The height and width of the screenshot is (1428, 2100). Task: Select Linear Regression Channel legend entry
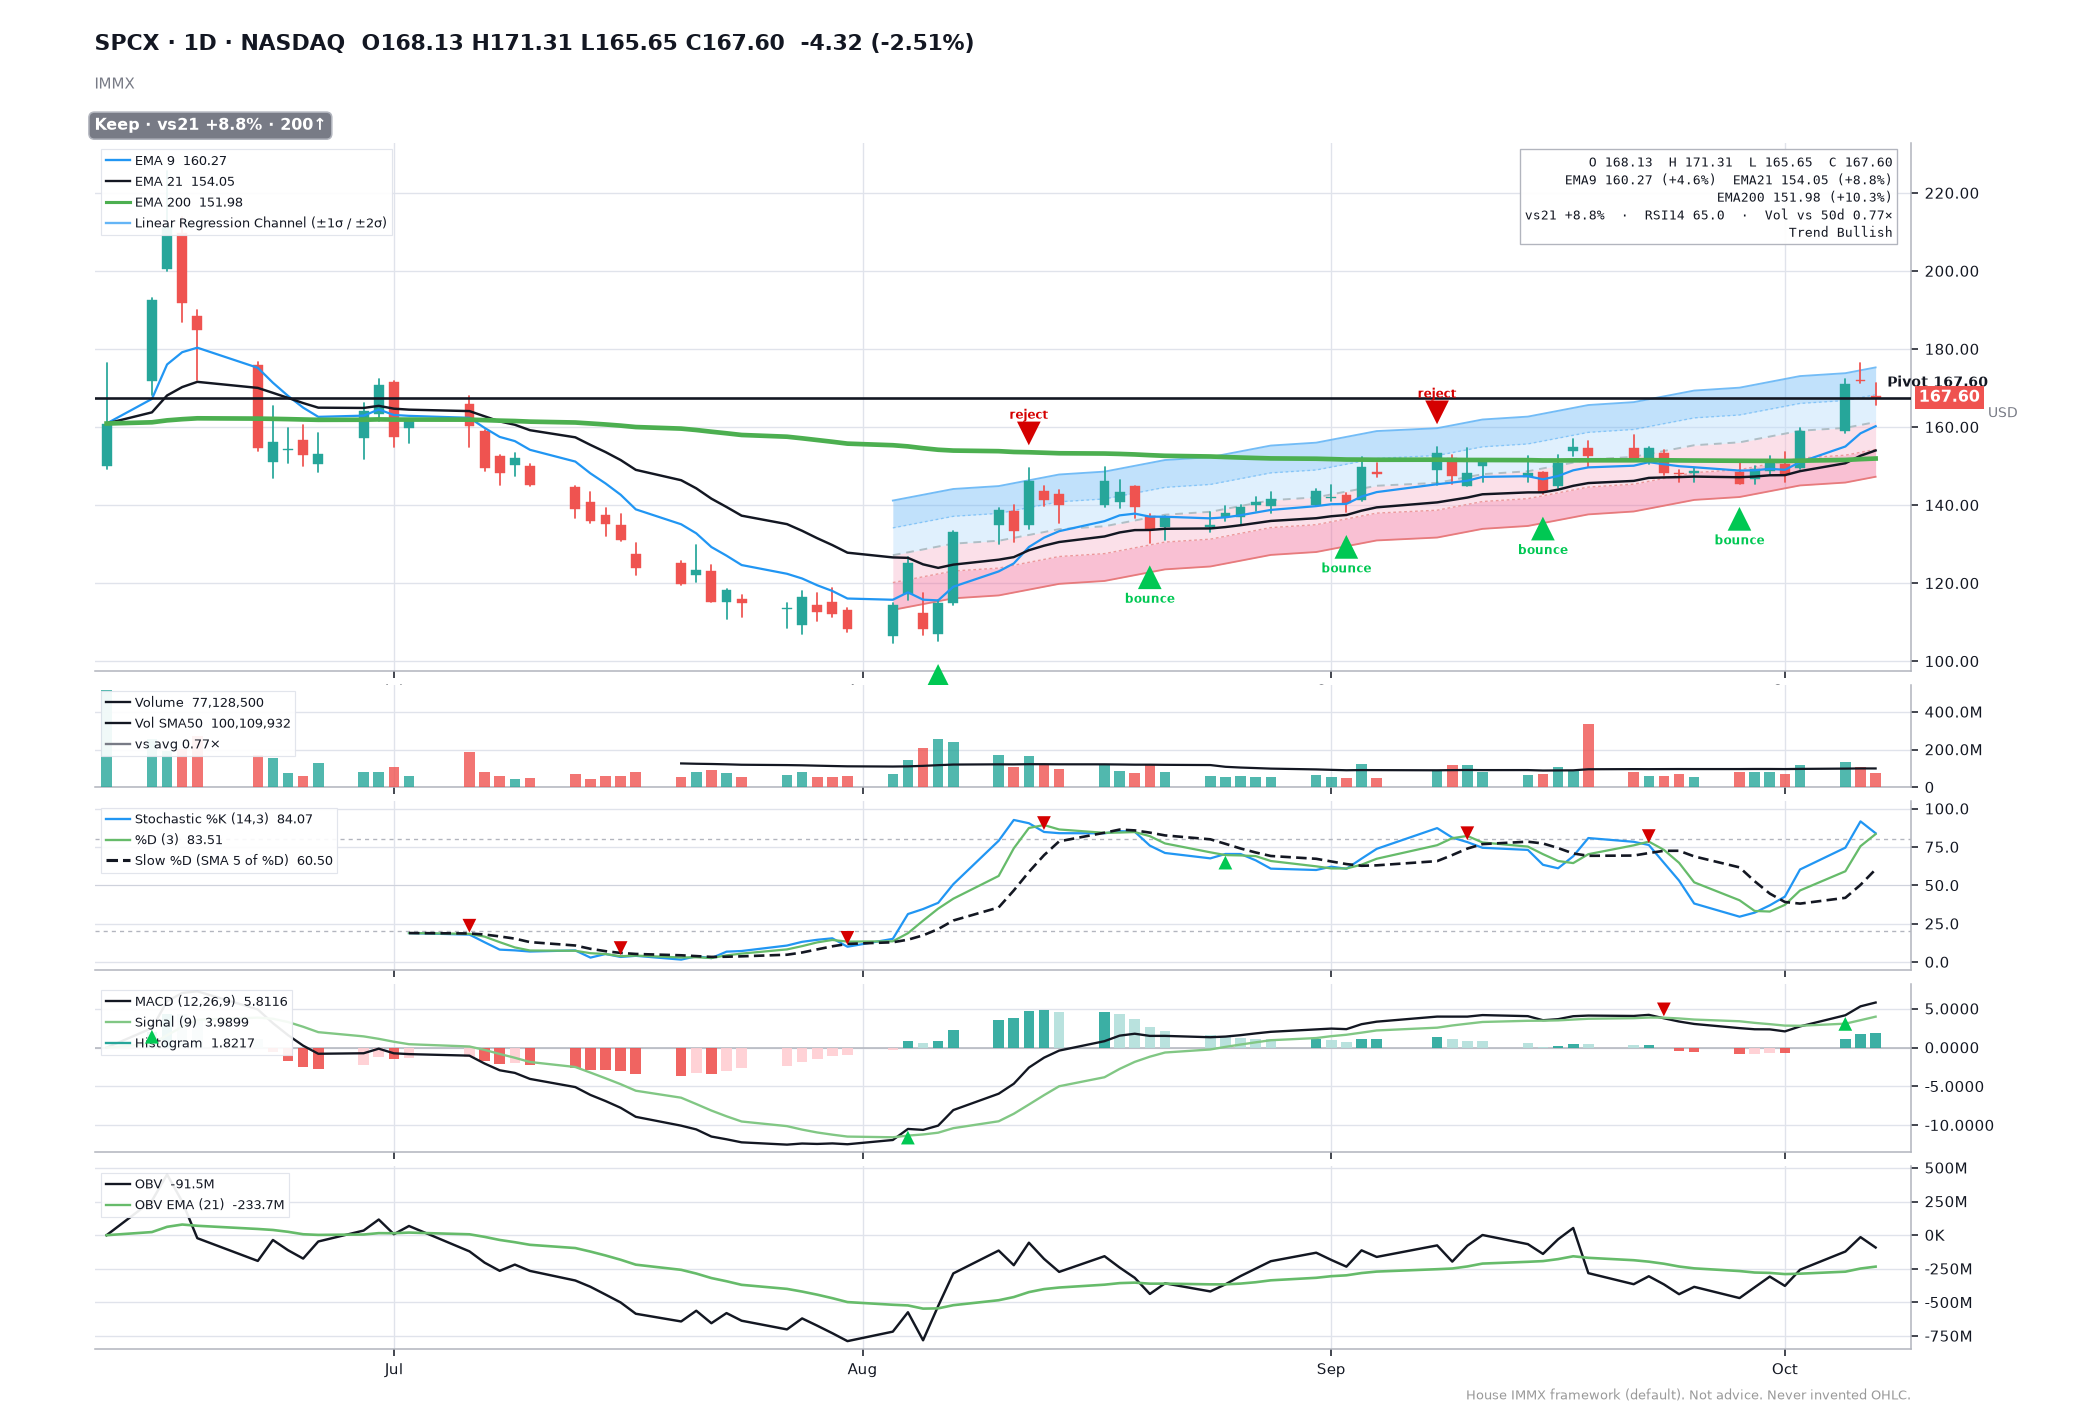(246, 223)
